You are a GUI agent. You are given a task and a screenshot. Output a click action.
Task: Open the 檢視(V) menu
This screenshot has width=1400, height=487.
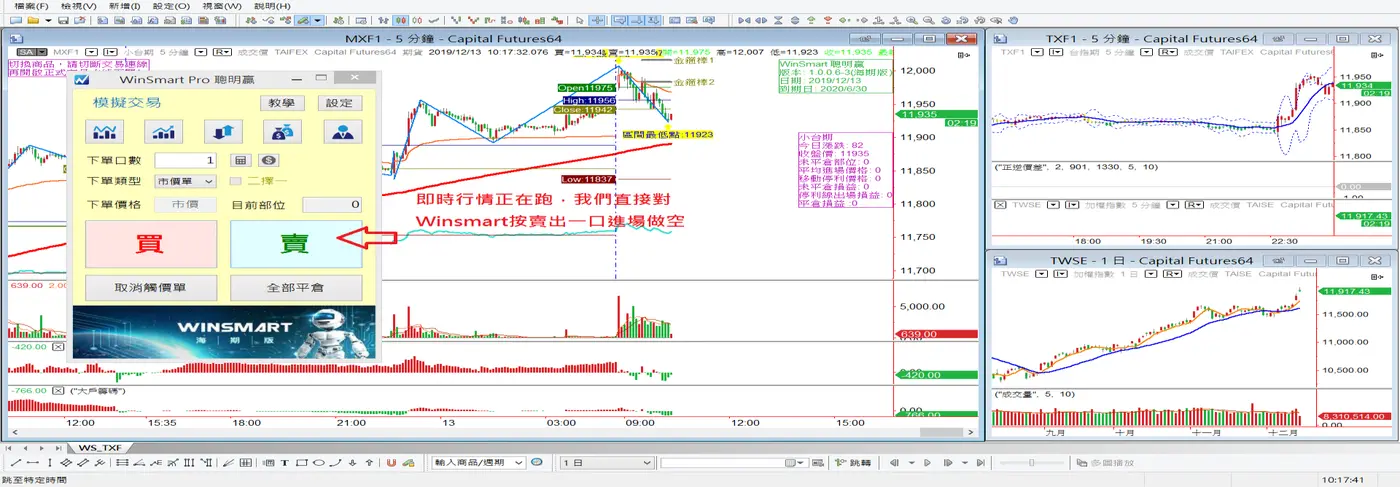point(77,6)
